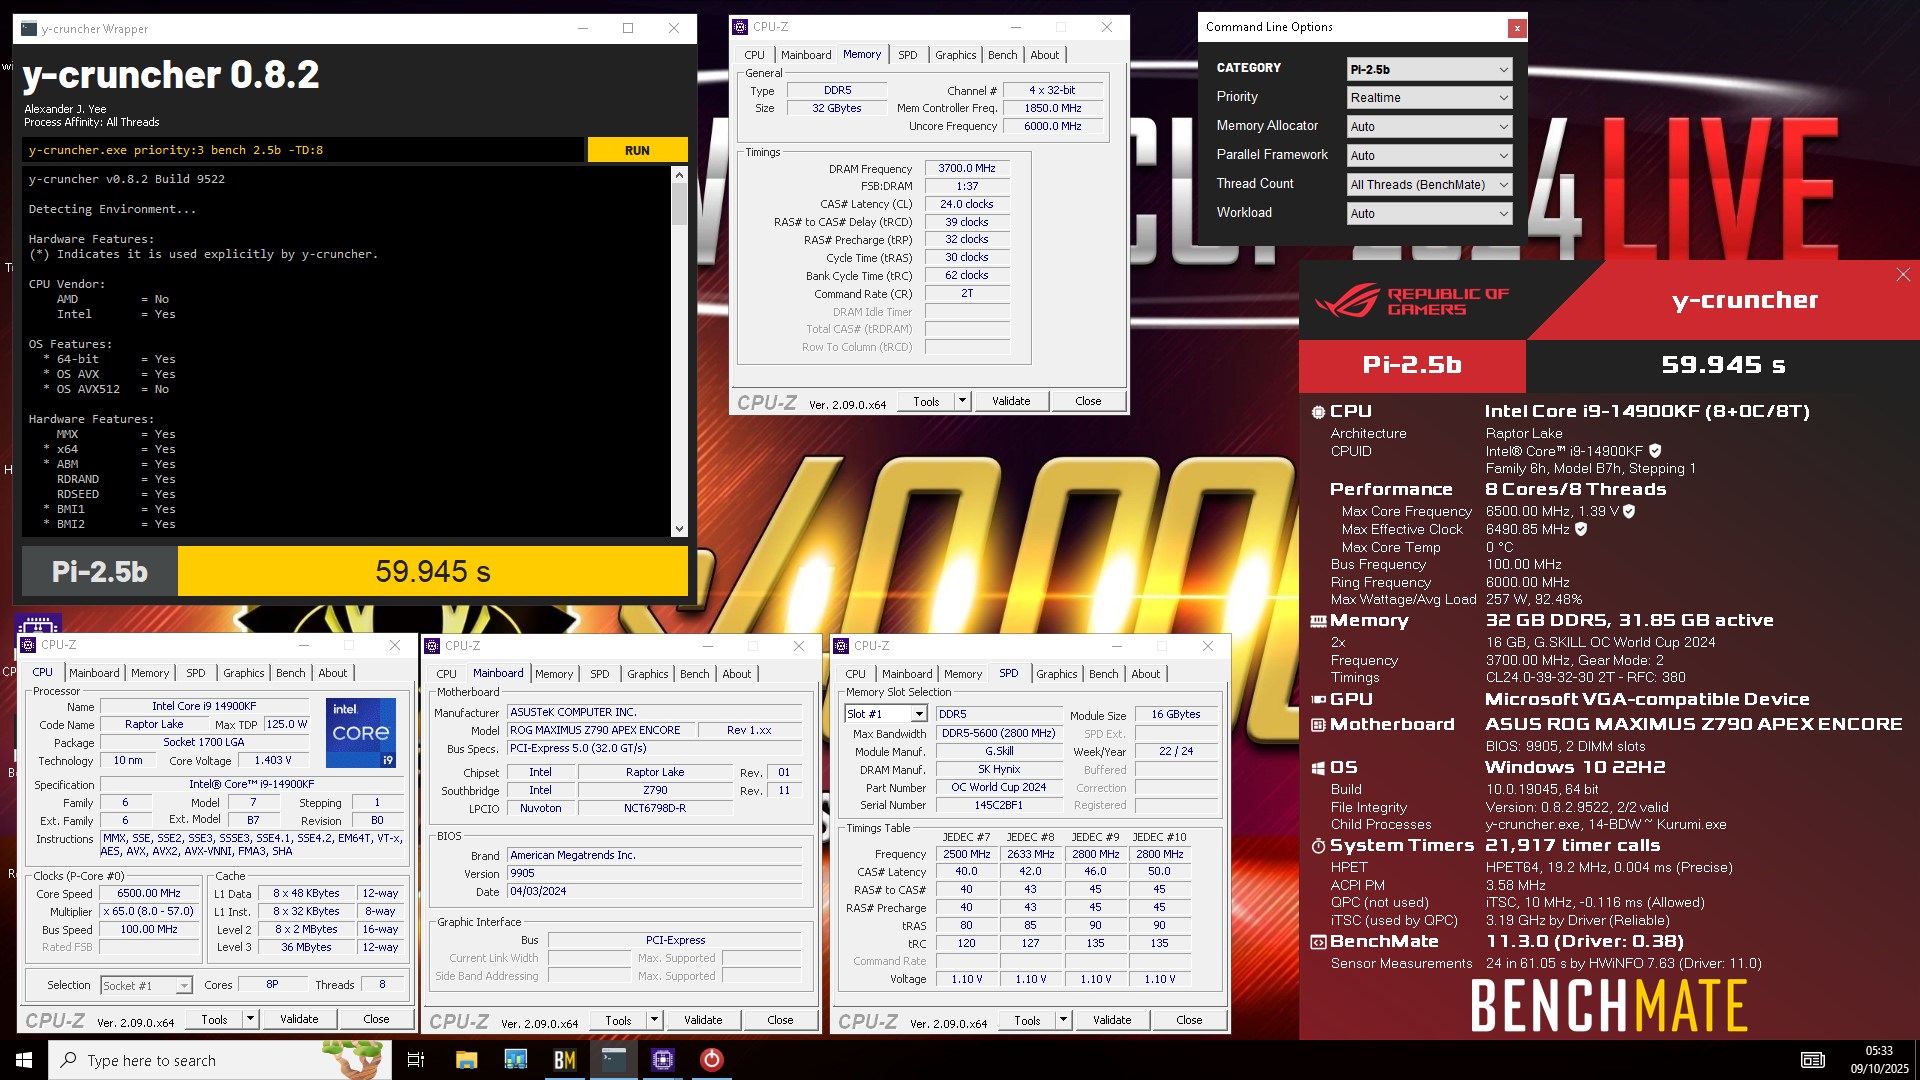Open Thread Count dropdown
1920x1080 pixels.
[x=1429, y=185]
